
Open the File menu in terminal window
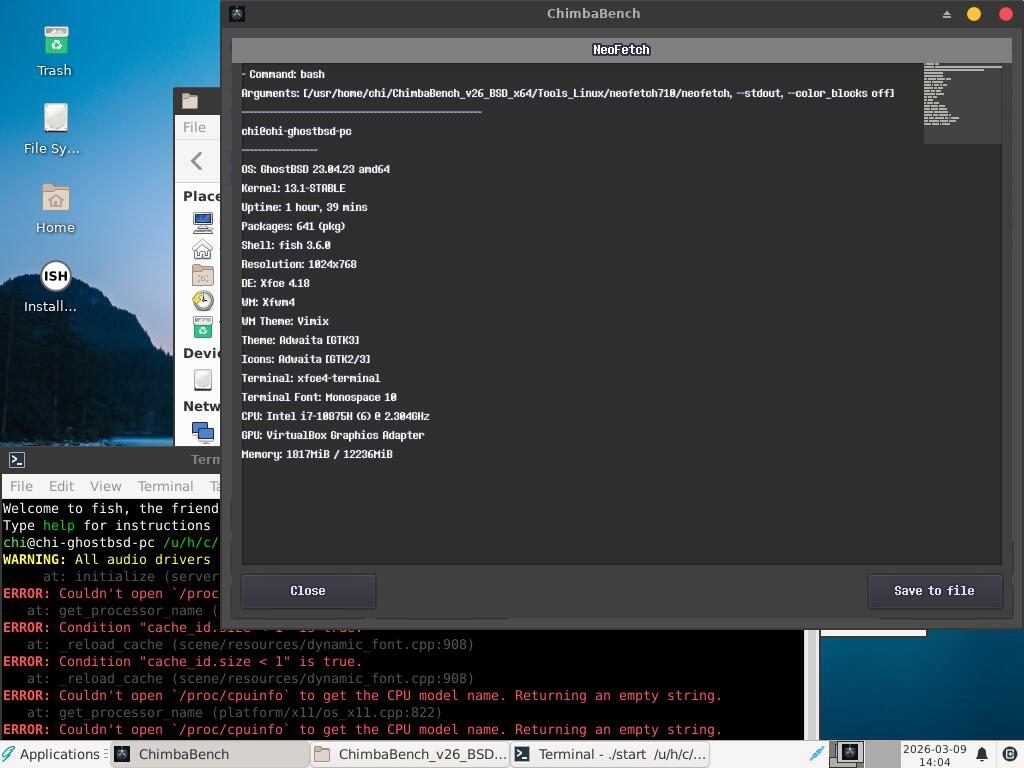(x=21, y=486)
